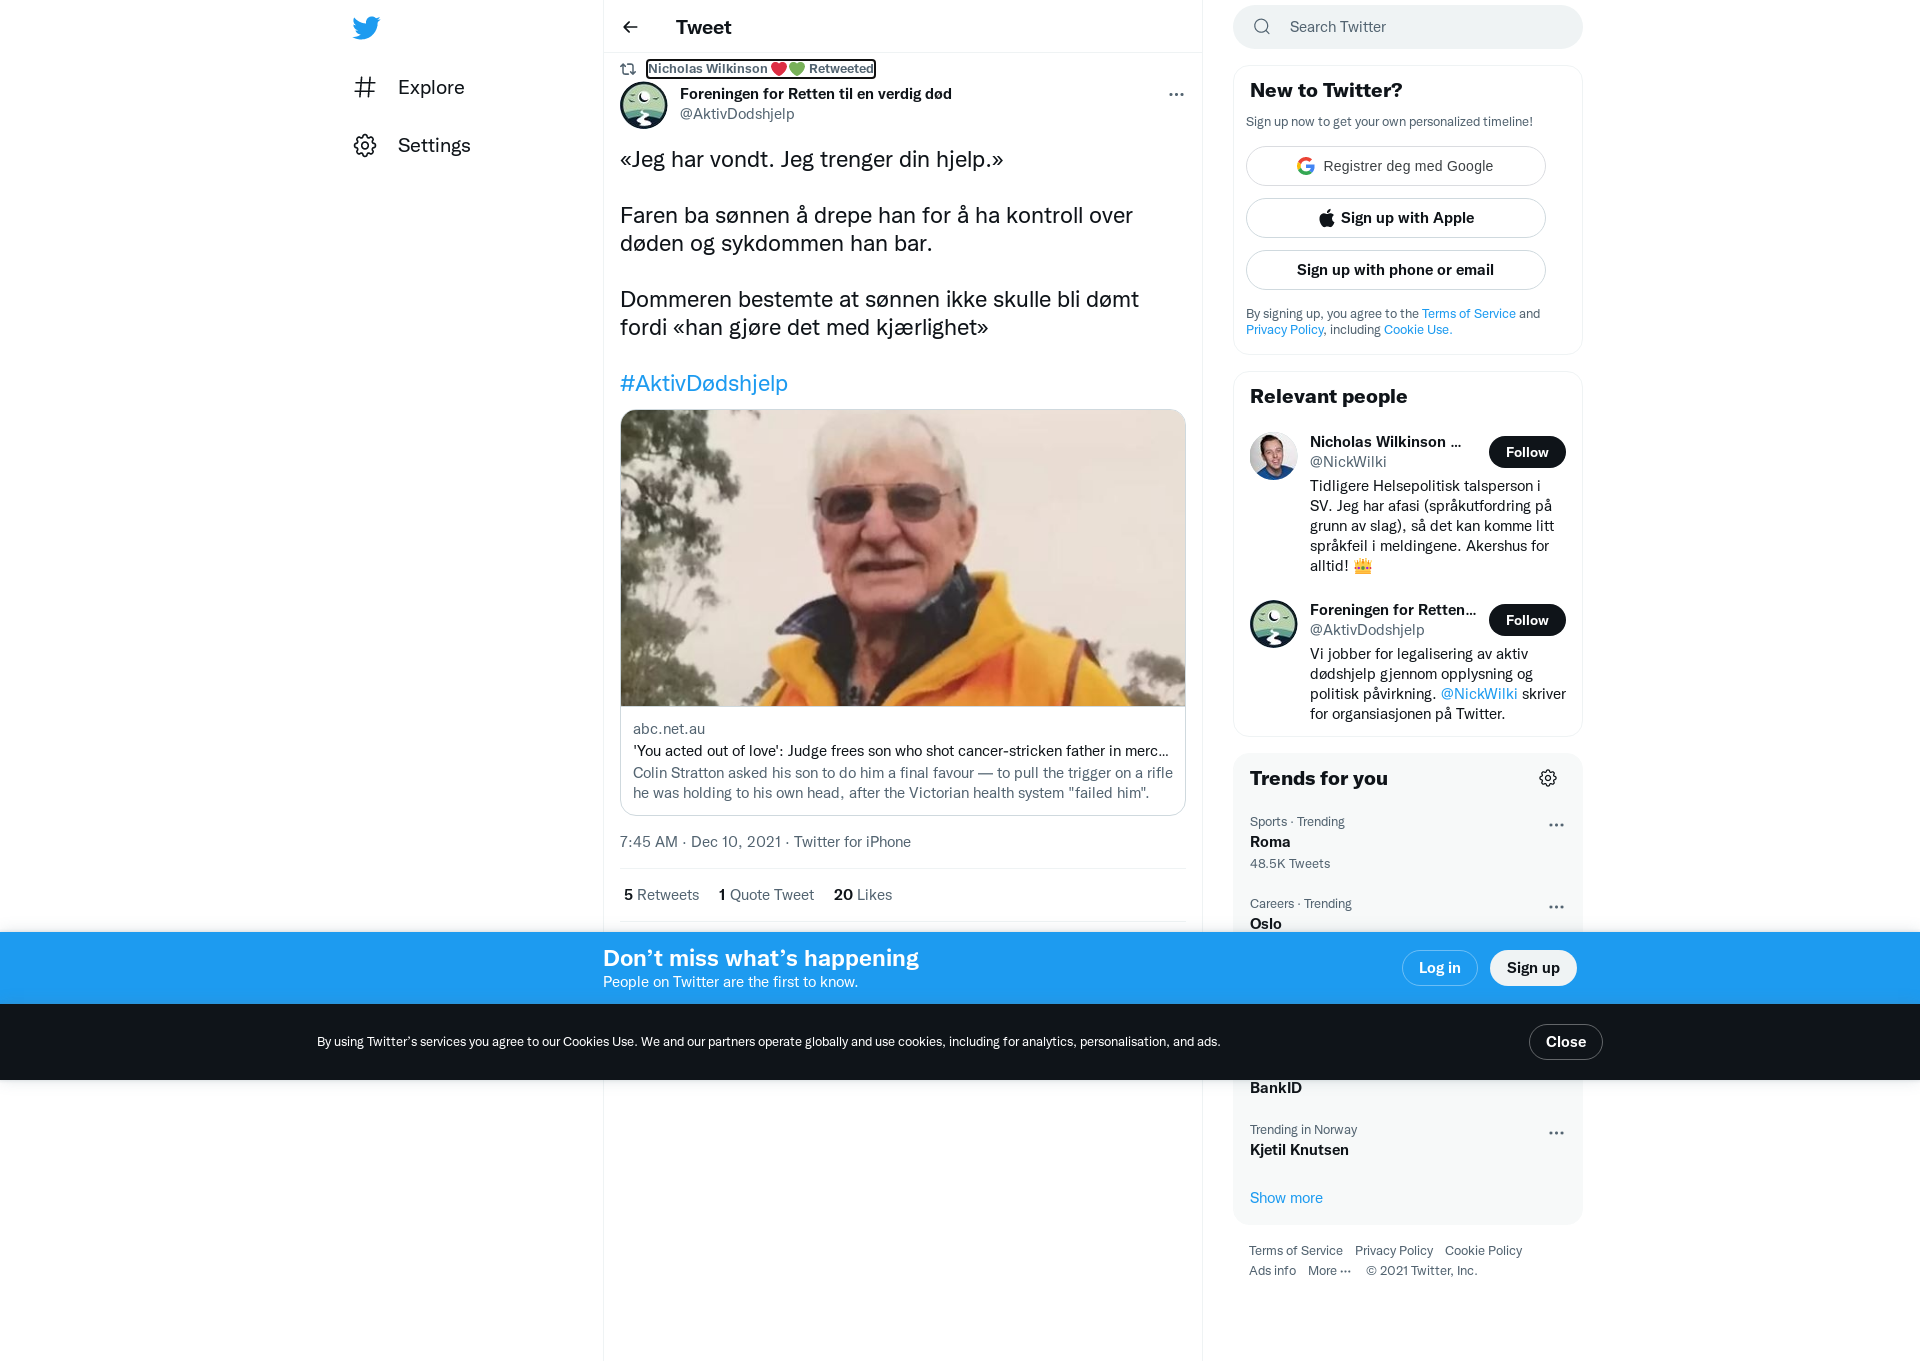The height and width of the screenshot is (1361, 1920).
Task: Register using the Google button
Action: (x=1396, y=166)
